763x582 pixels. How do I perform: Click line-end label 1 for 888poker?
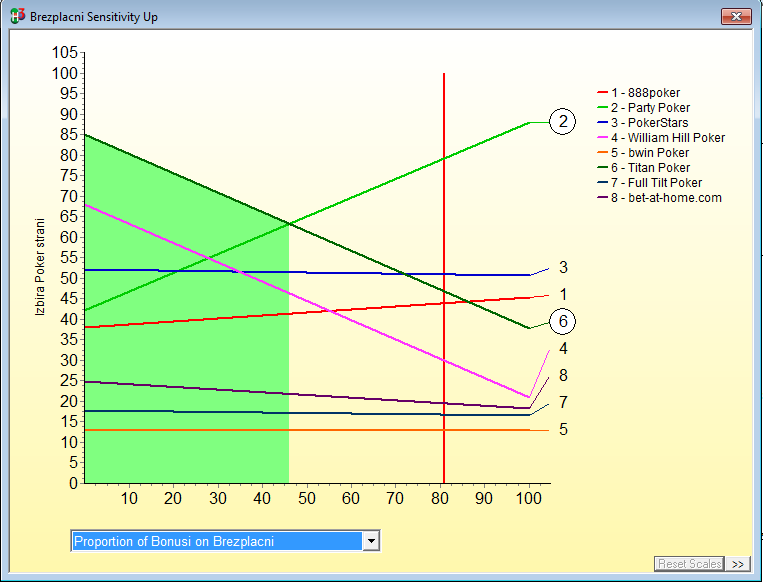pyautogui.click(x=563, y=295)
